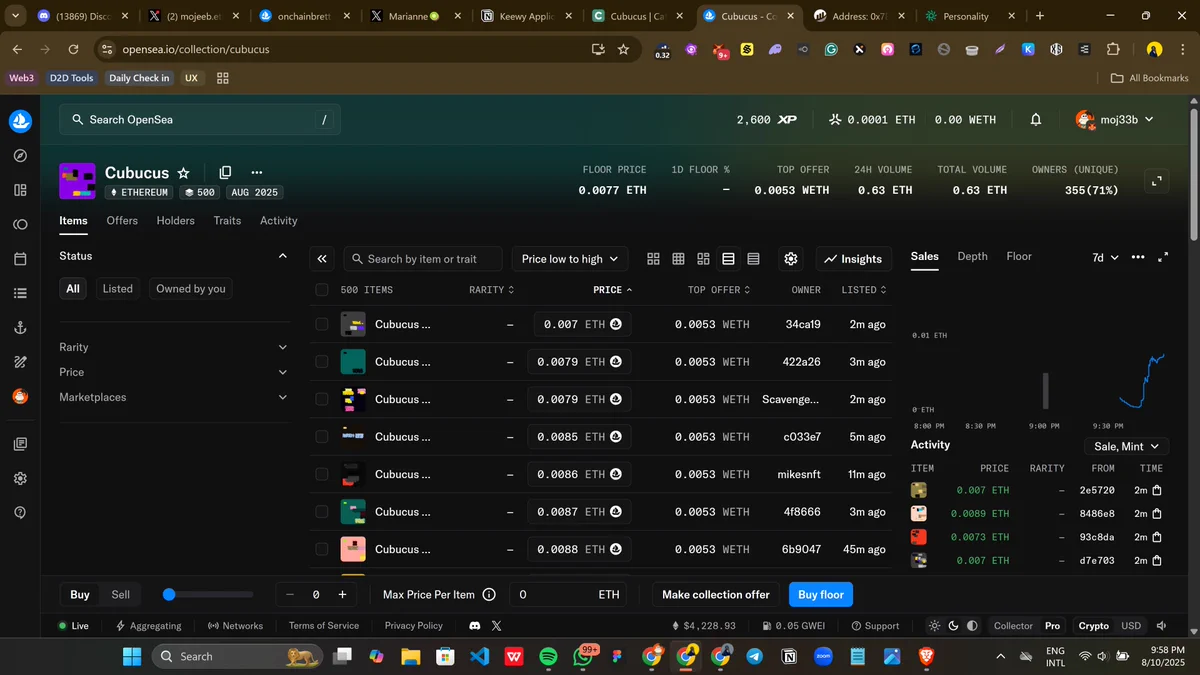
Task: Switch to the Traits tab
Action: pyautogui.click(x=227, y=220)
